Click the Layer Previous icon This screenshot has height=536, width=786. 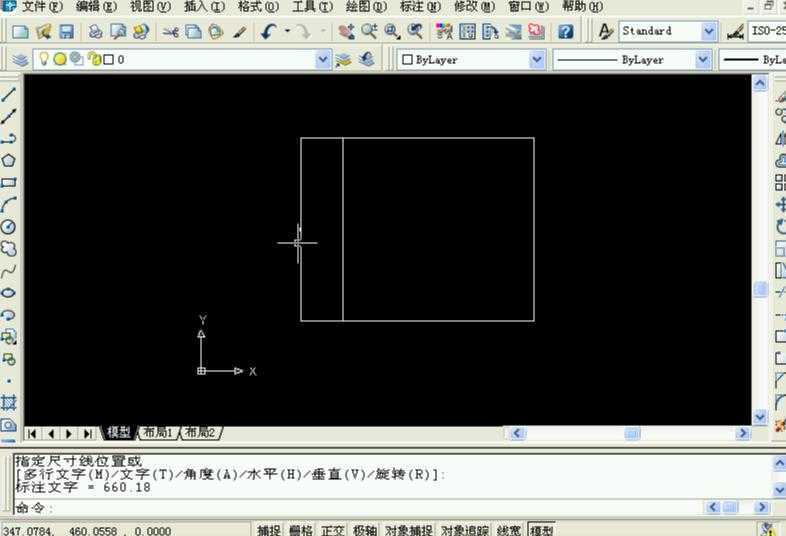point(367,60)
